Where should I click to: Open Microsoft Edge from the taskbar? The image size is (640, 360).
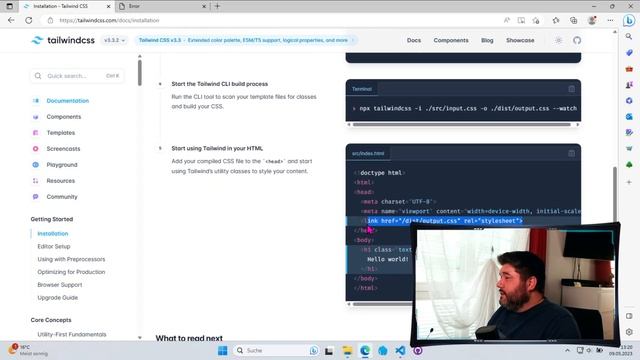click(x=365, y=351)
